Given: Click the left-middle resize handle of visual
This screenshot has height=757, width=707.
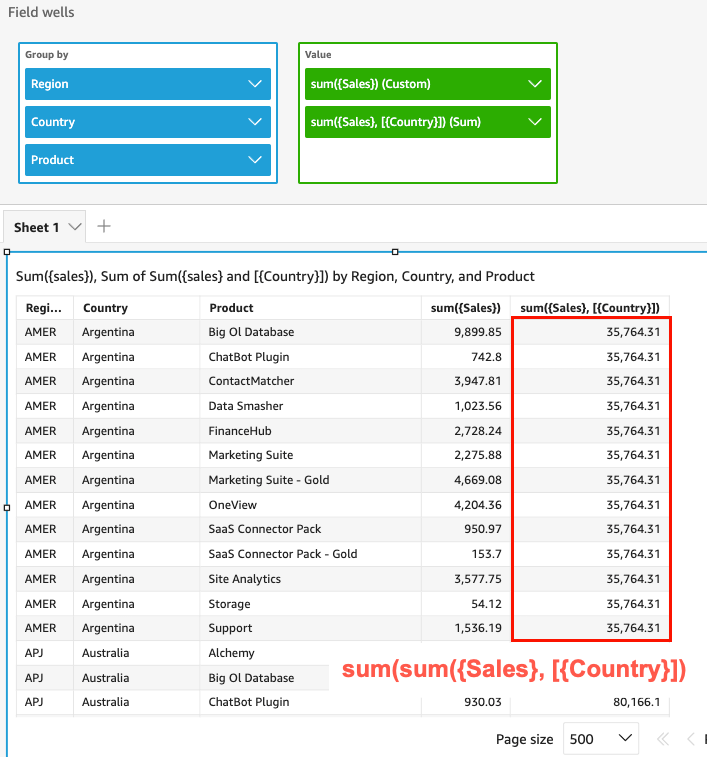Looking at the screenshot, I should (x=7, y=507).
